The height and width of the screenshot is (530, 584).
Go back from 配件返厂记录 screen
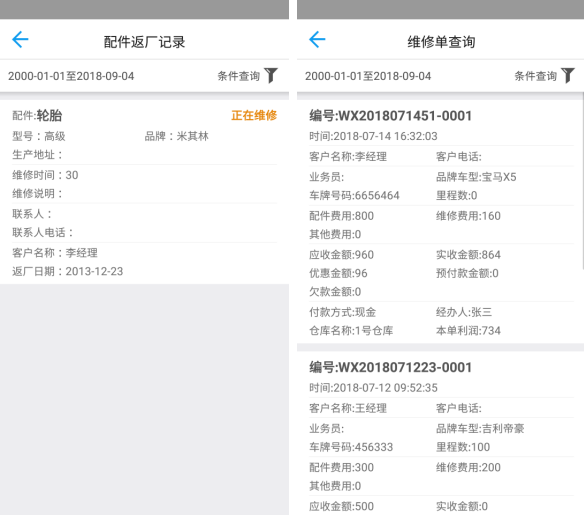[20, 39]
